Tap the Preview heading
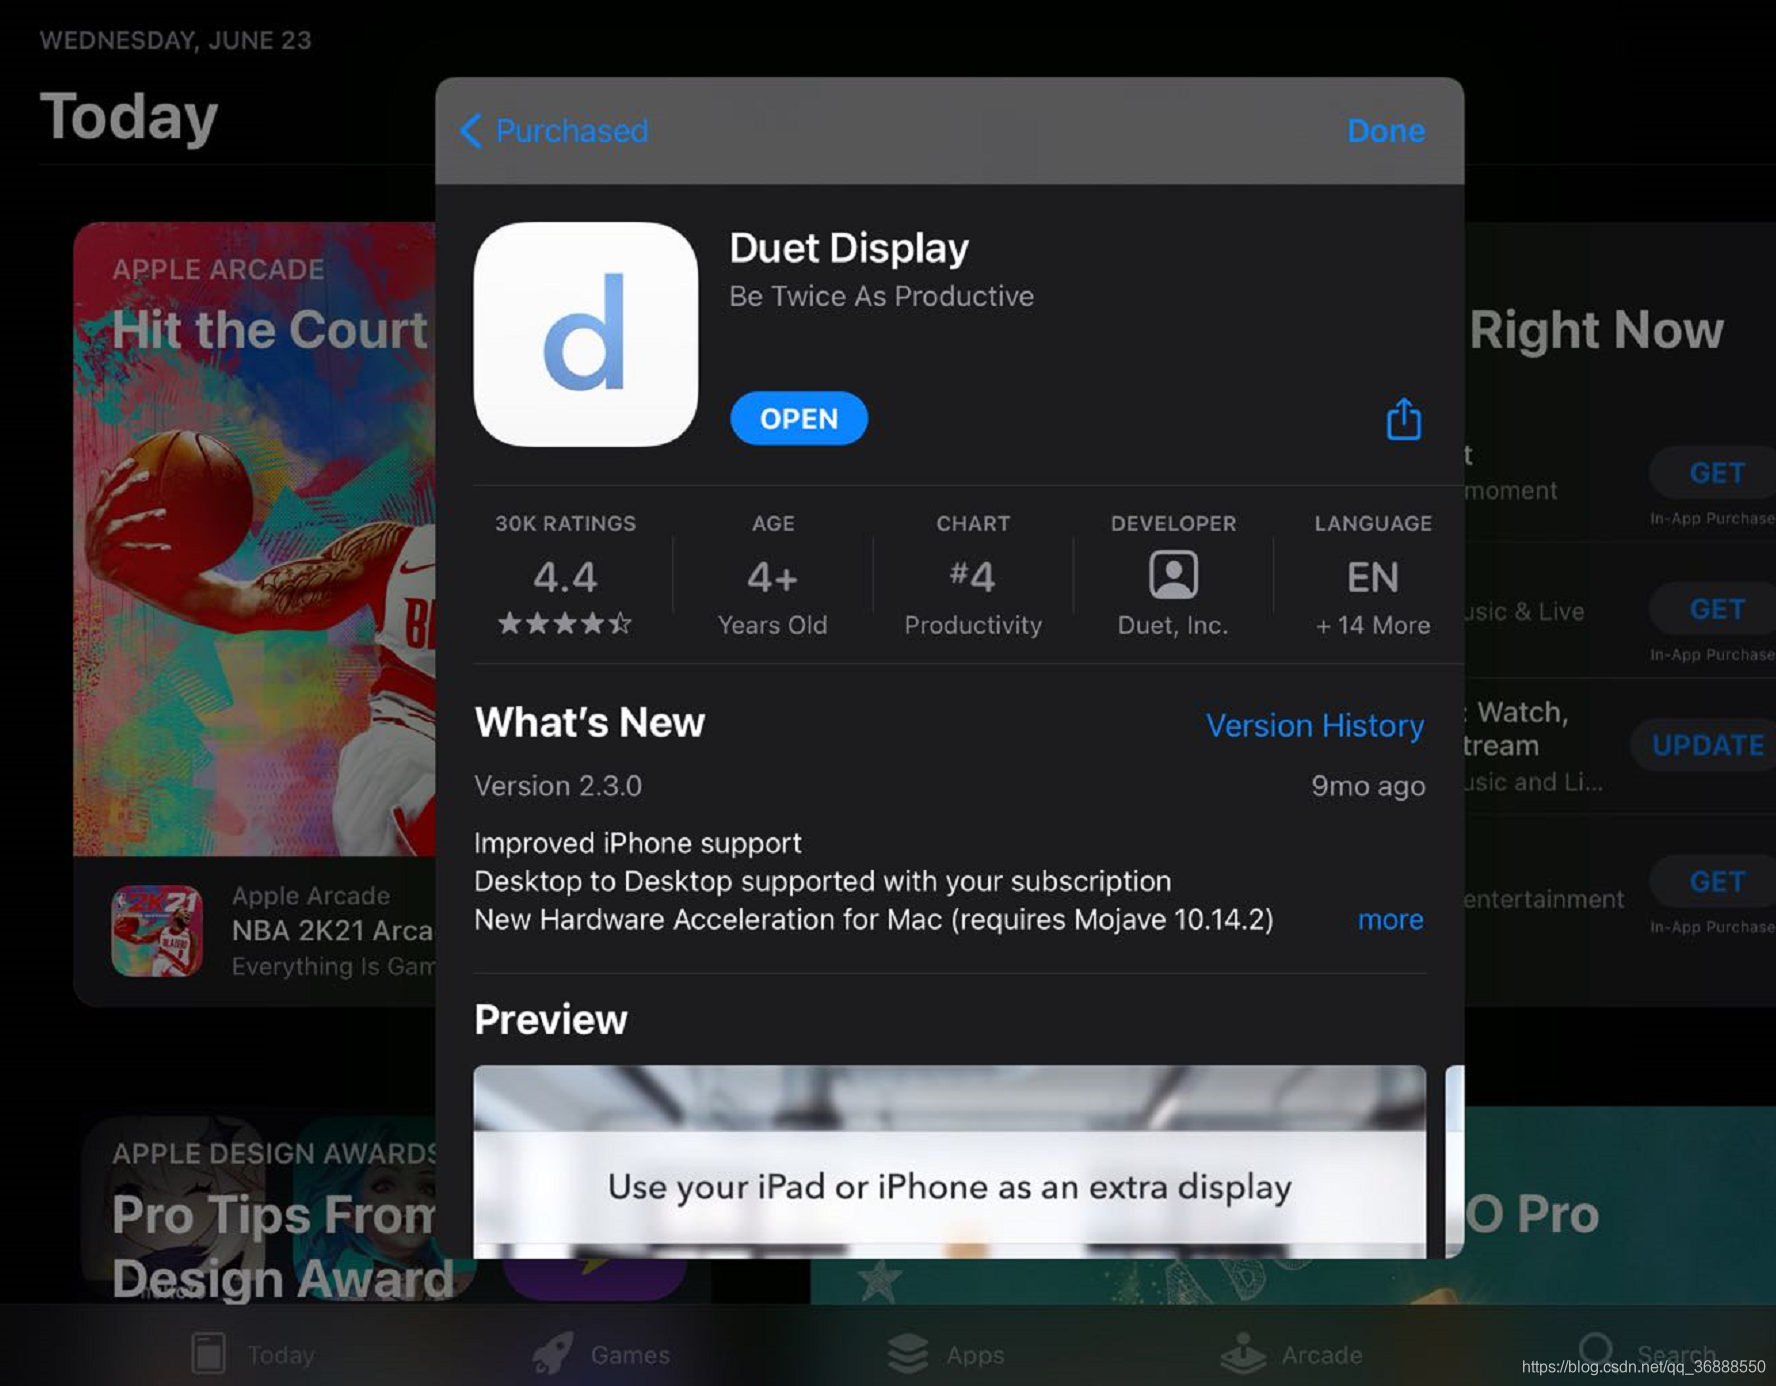The image size is (1776, 1386). tap(551, 1020)
